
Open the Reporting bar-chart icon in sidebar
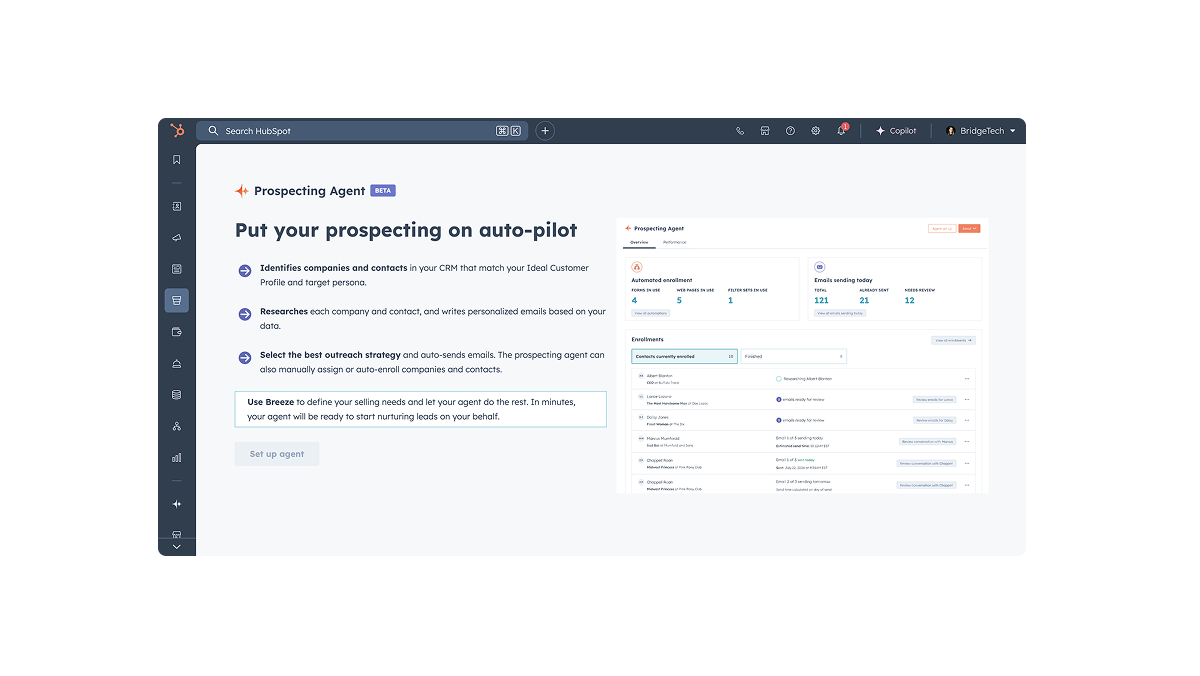click(176, 457)
